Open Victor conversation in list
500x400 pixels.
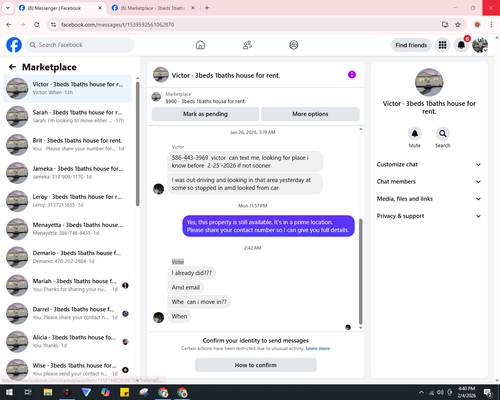coord(67,89)
